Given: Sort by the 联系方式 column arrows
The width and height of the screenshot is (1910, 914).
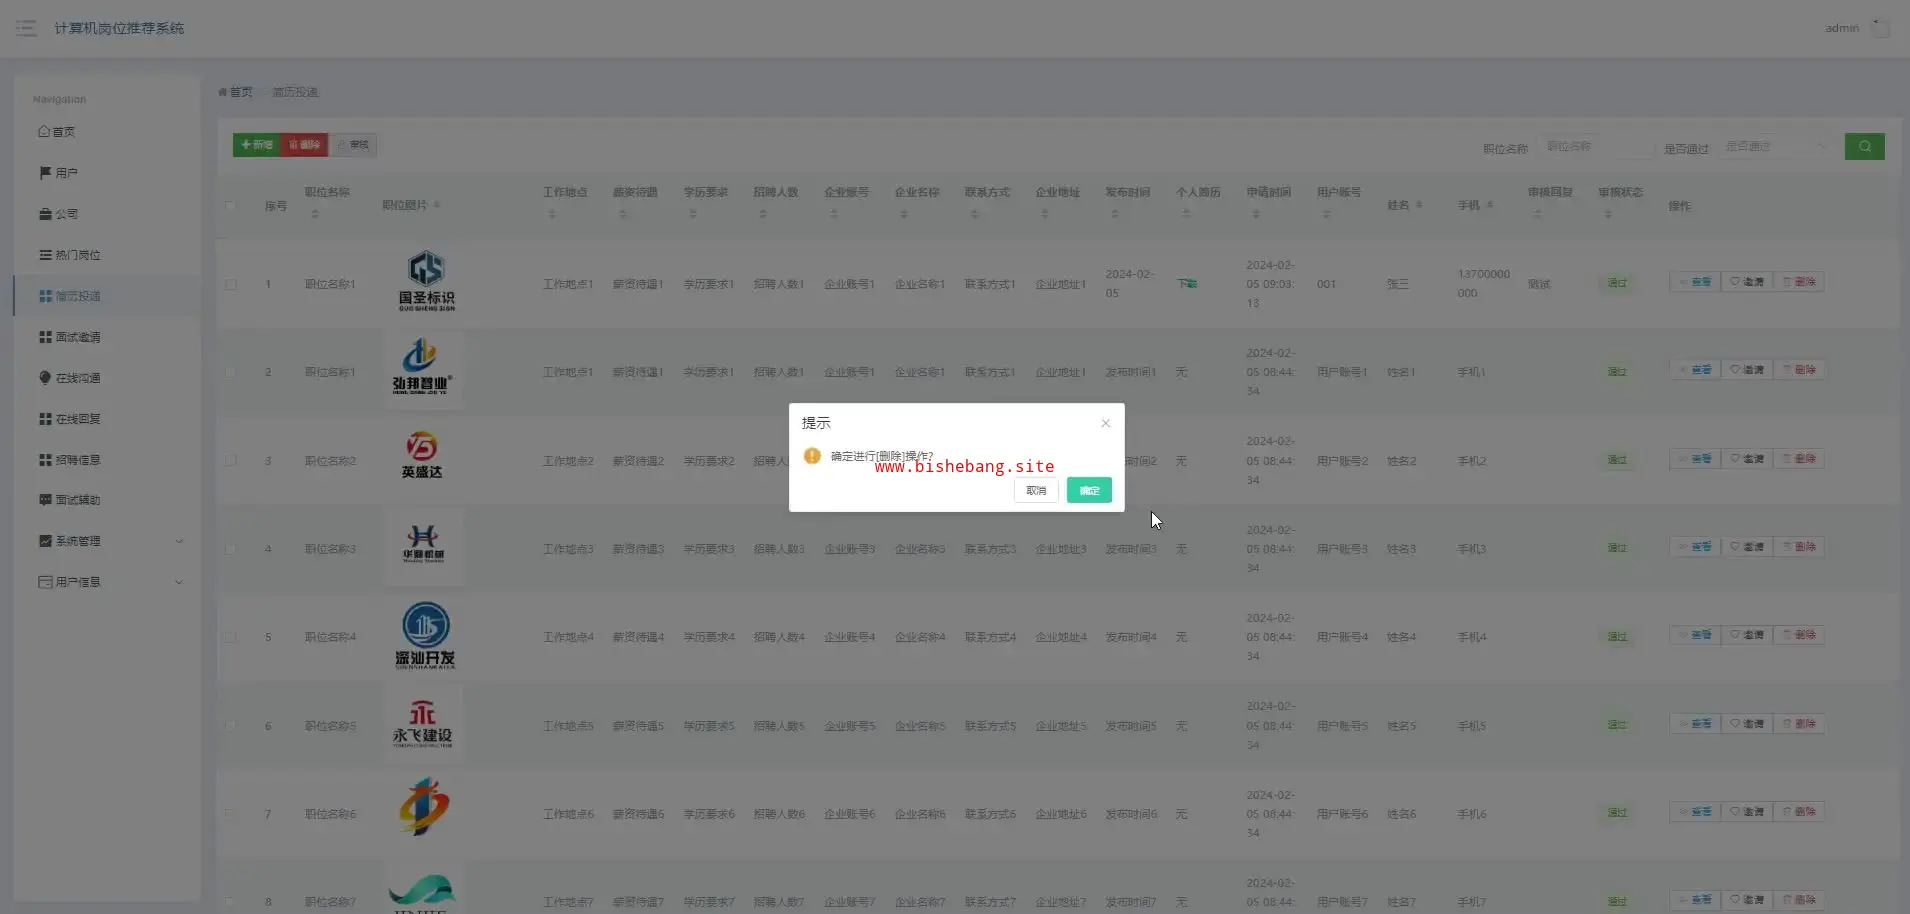Looking at the screenshot, I should coord(975,214).
